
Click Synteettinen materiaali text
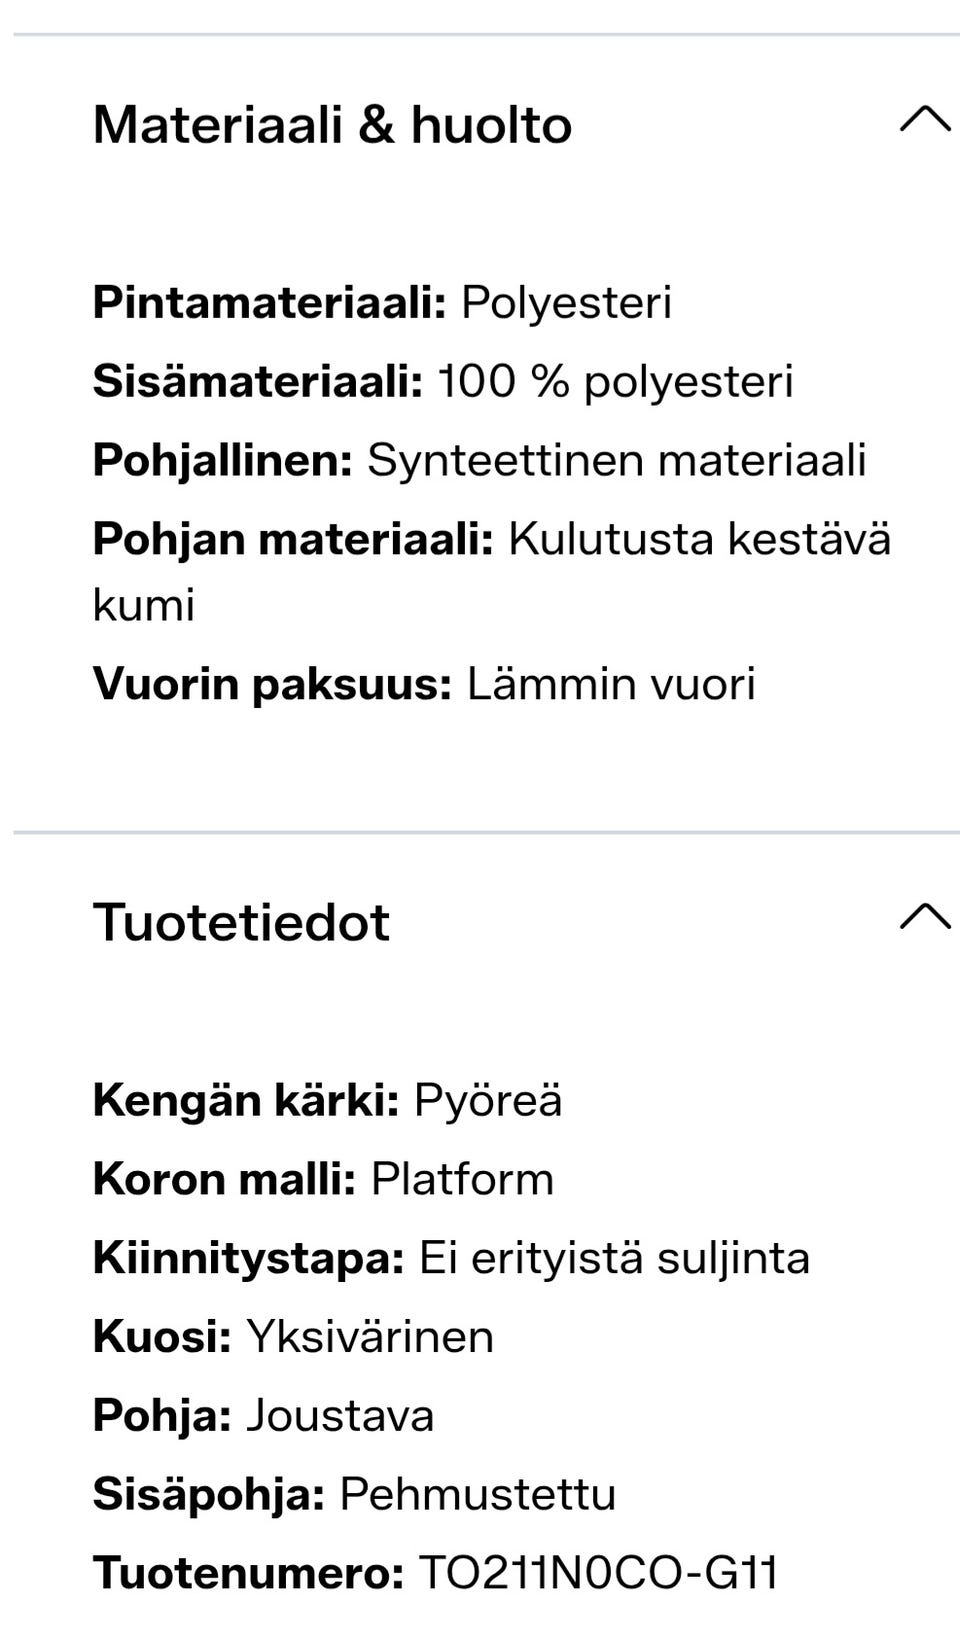pos(618,460)
